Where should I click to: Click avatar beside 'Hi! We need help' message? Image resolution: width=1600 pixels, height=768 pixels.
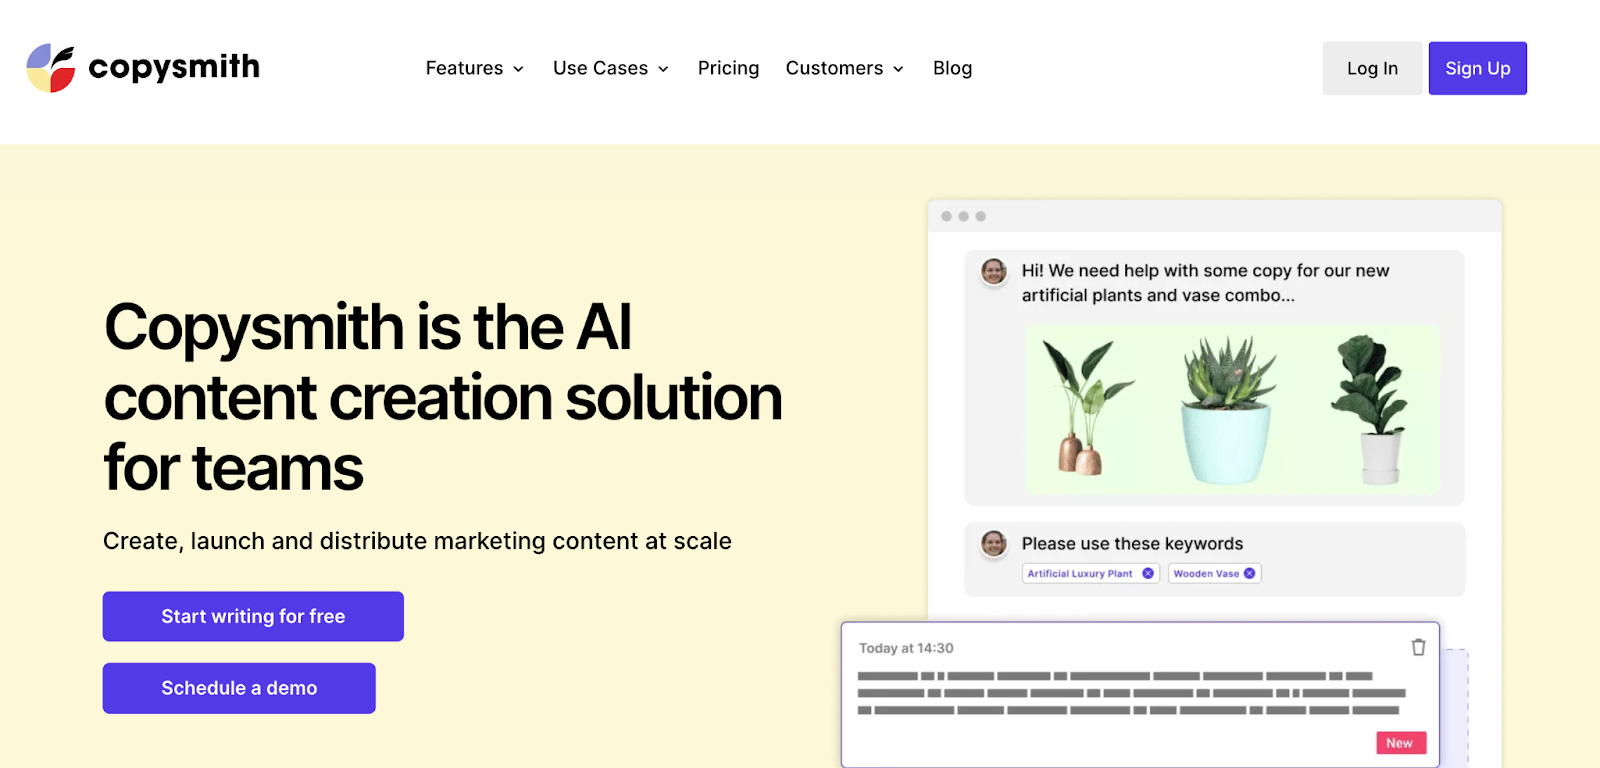click(x=994, y=271)
